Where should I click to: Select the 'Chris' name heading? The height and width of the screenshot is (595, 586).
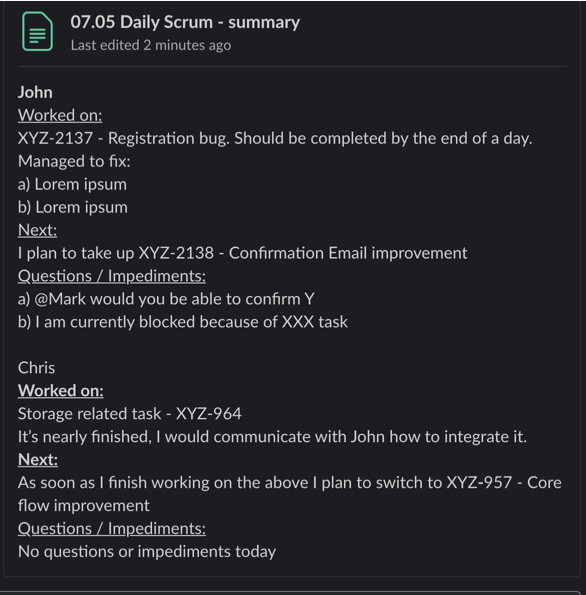[x=36, y=368]
